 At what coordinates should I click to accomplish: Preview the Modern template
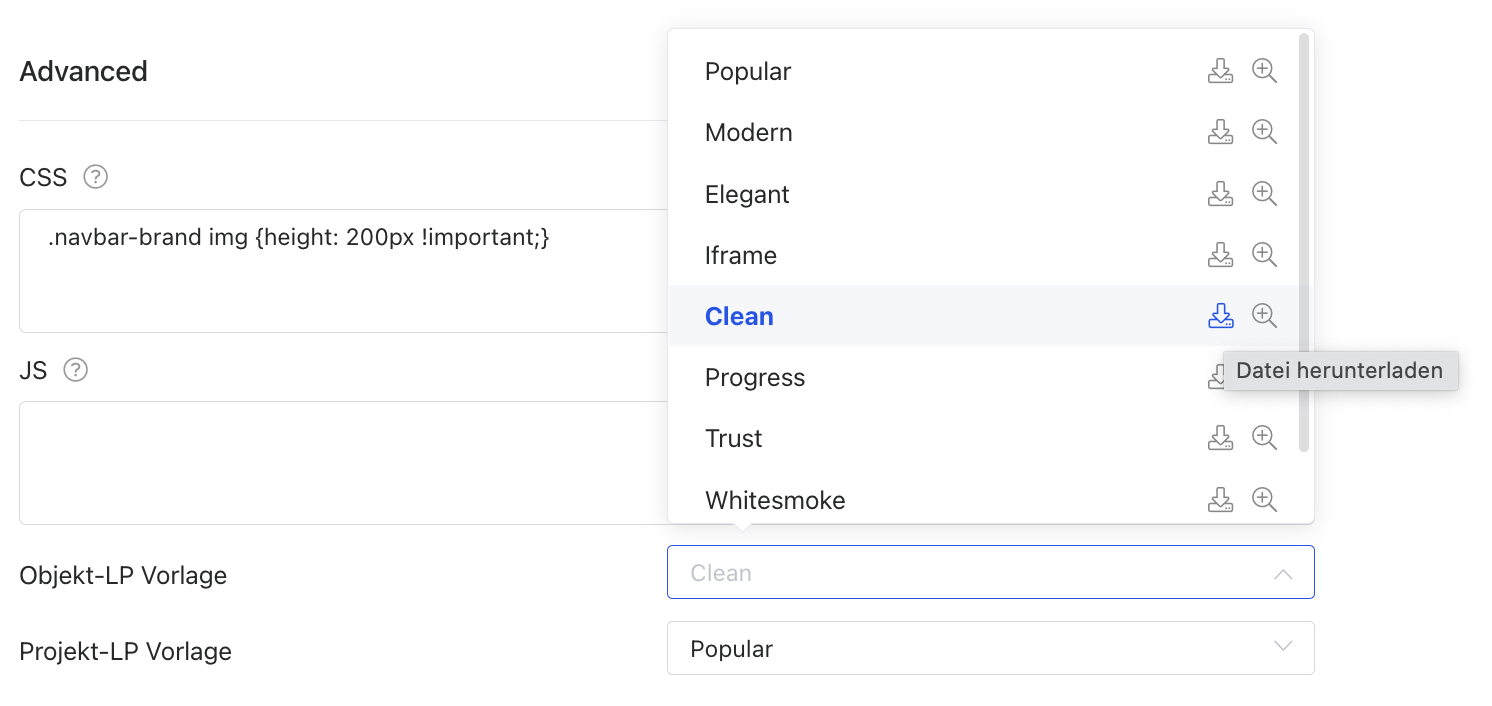point(1264,132)
